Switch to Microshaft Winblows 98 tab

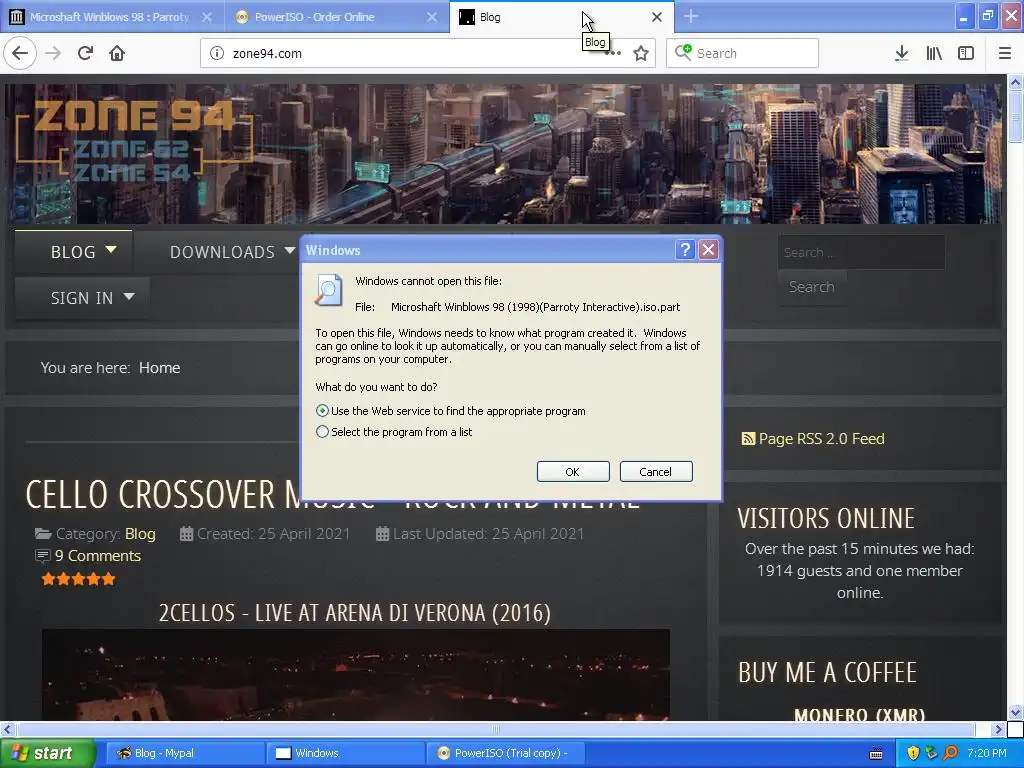click(x=110, y=17)
